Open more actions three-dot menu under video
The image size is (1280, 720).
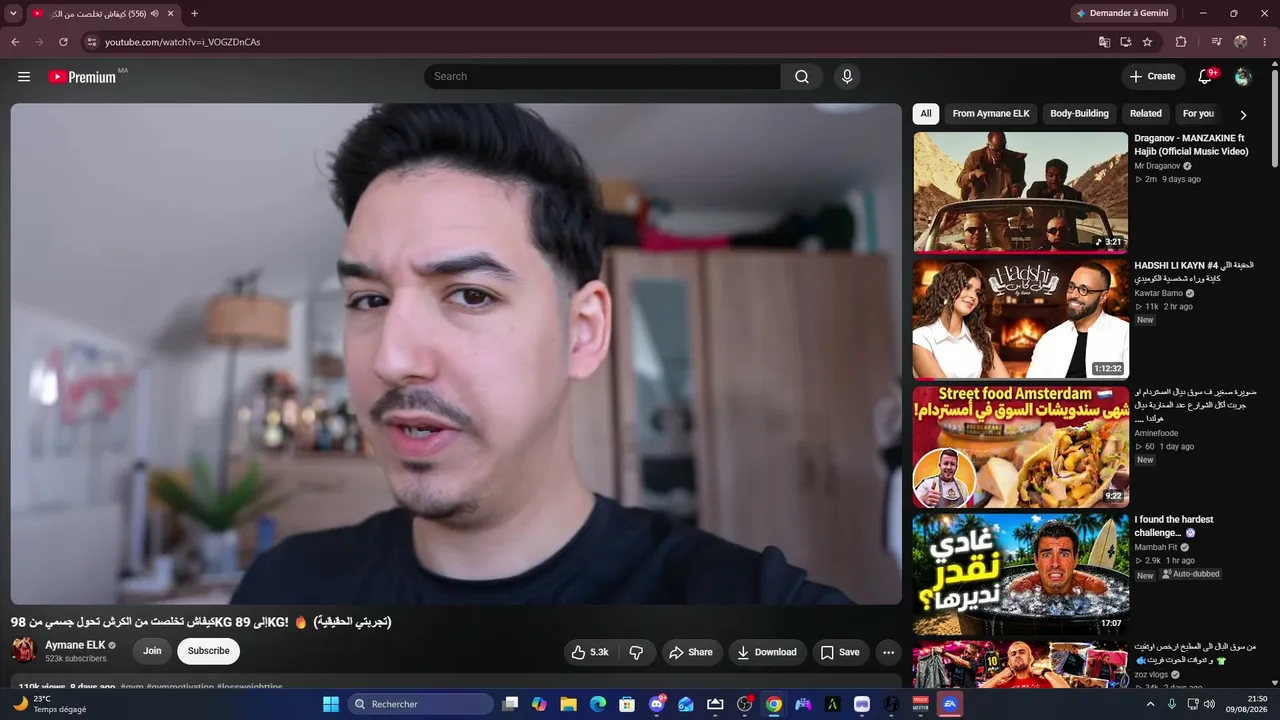point(888,652)
